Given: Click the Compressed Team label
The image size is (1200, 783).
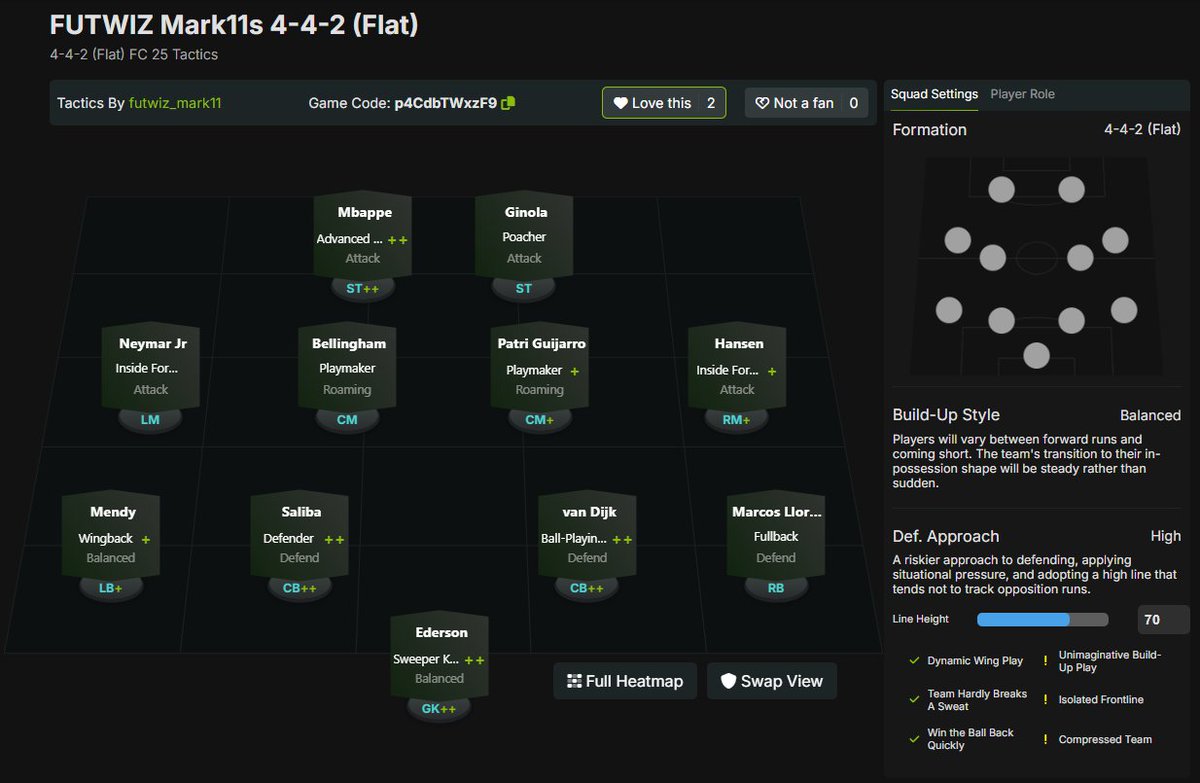Looking at the screenshot, I should [1105, 739].
